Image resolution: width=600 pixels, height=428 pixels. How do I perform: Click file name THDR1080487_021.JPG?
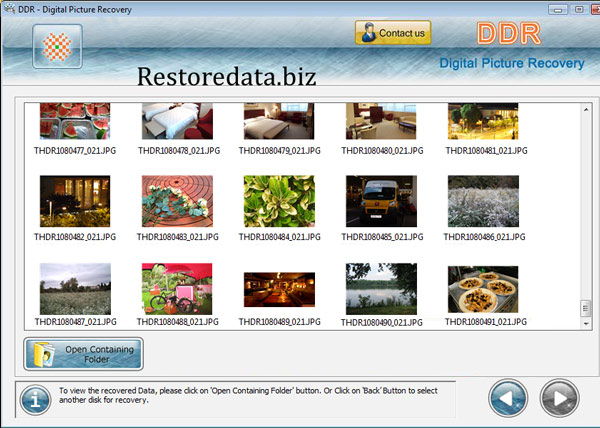[x=75, y=322]
